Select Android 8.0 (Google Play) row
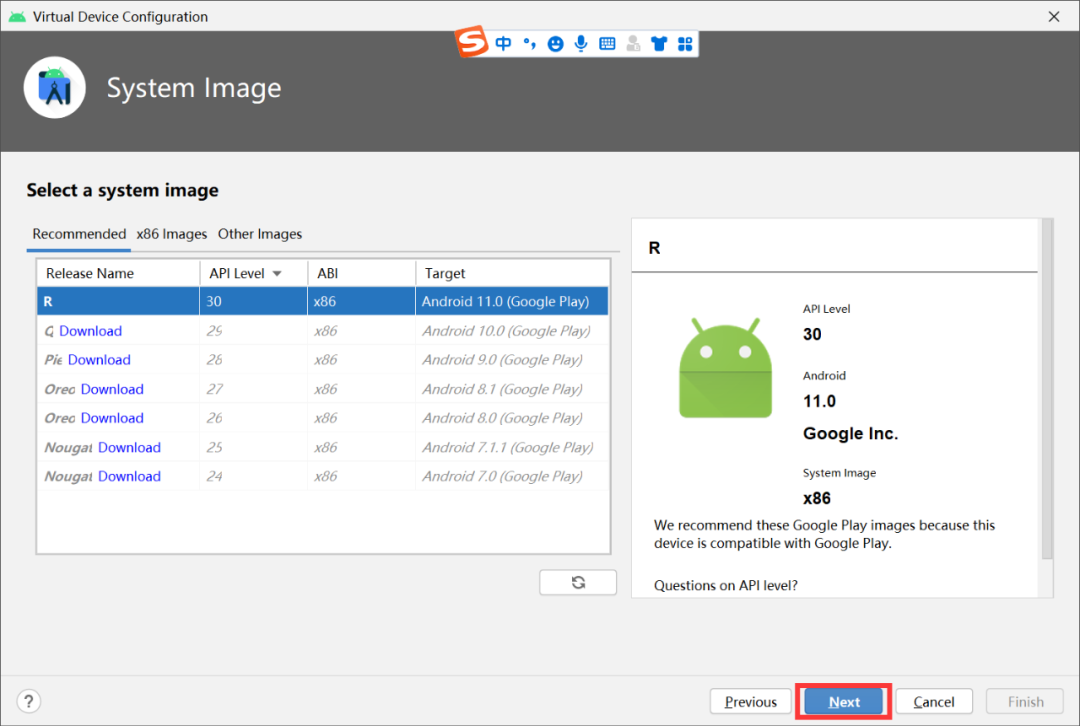Screen dimensions: 1080x726 323,418
